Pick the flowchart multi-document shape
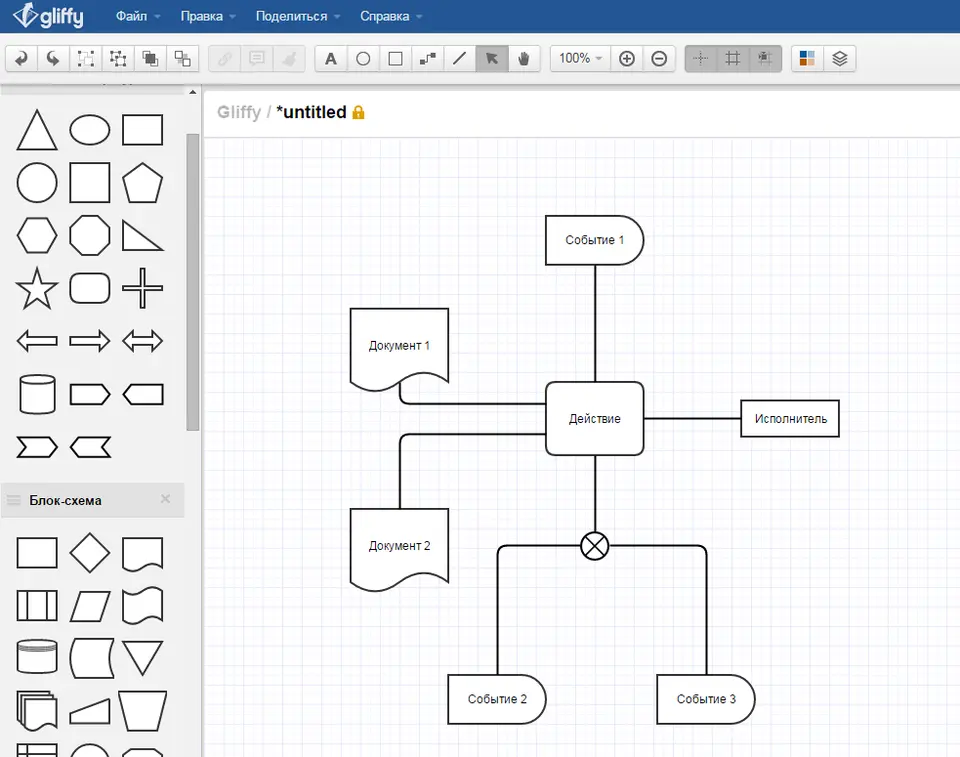The height and width of the screenshot is (757, 960). click(37, 711)
